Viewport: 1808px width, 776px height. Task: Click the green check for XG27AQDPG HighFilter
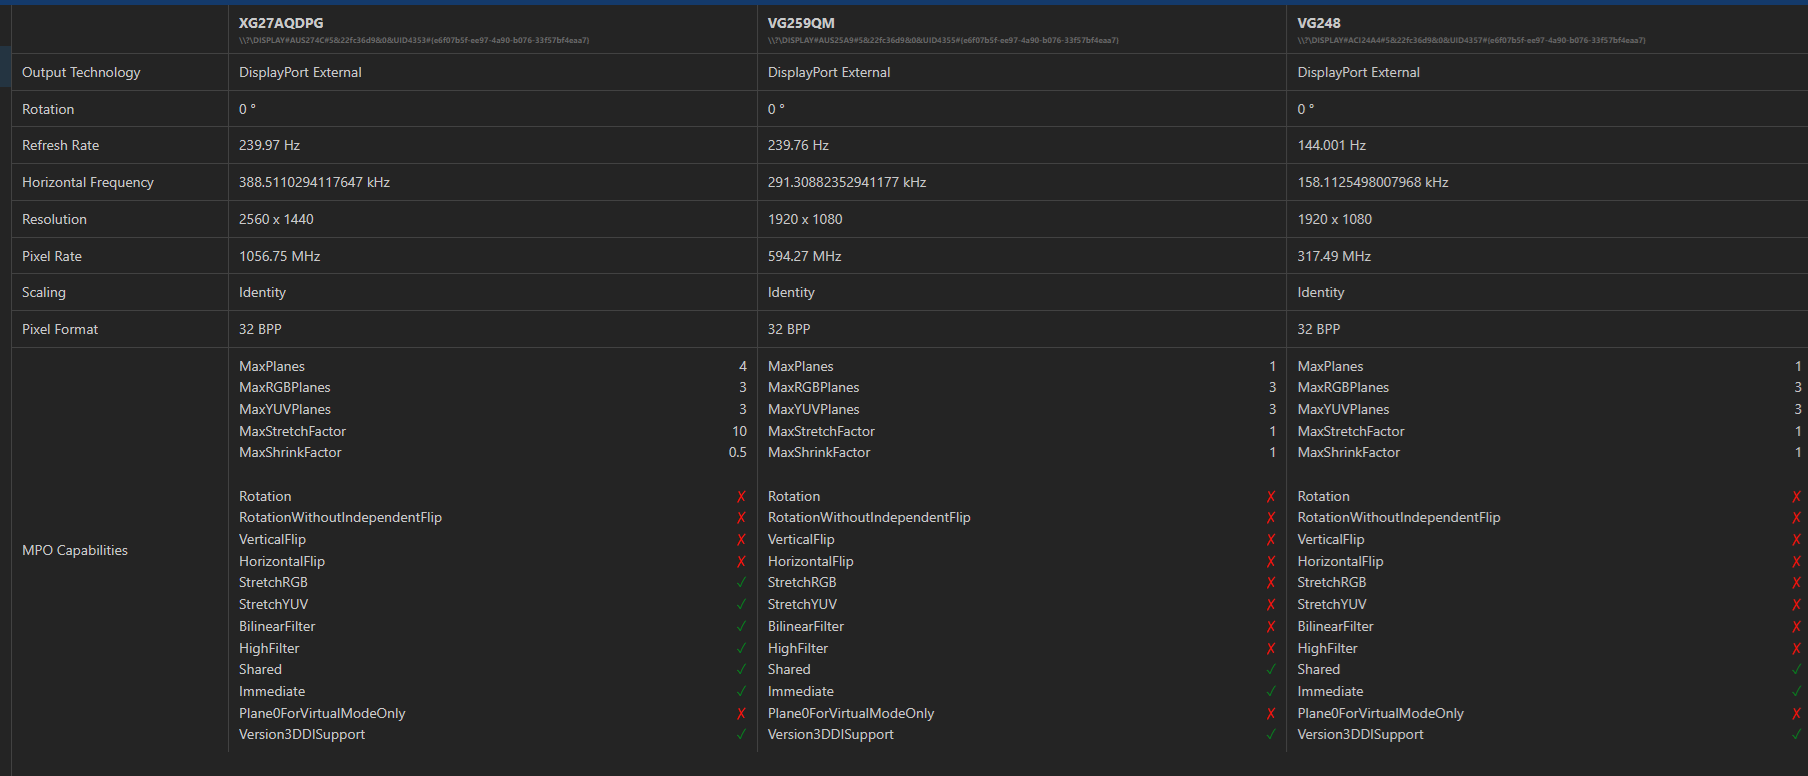tap(741, 649)
